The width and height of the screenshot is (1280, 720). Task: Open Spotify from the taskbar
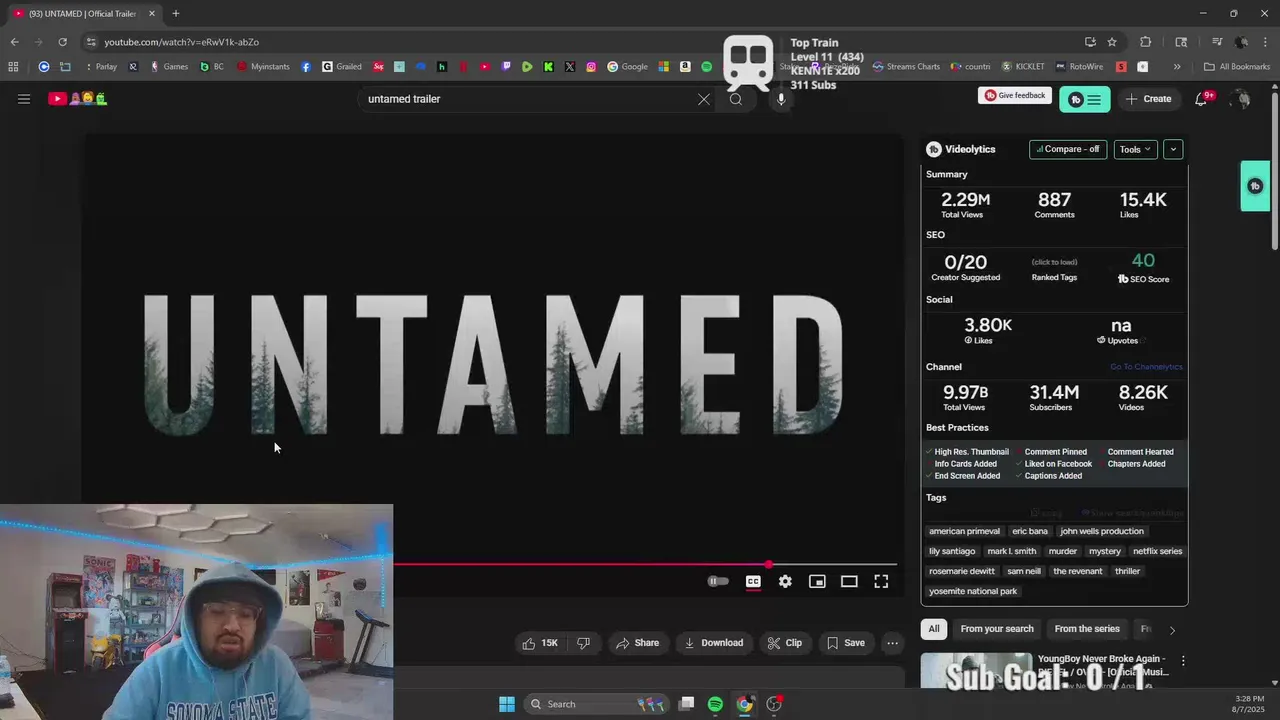[x=715, y=704]
